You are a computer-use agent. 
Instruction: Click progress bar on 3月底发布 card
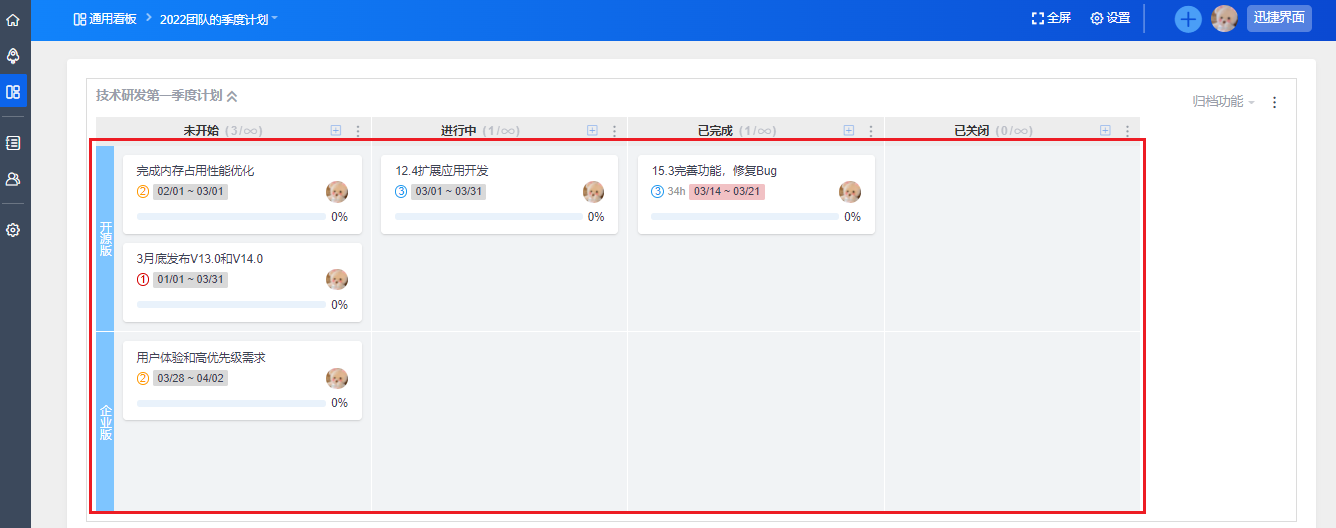tap(231, 304)
